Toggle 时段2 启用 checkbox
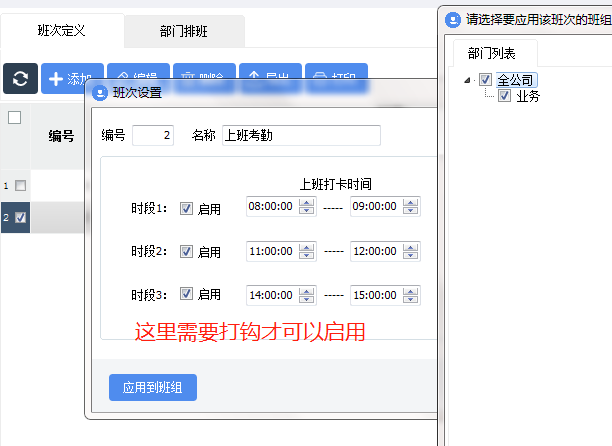 click(186, 251)
